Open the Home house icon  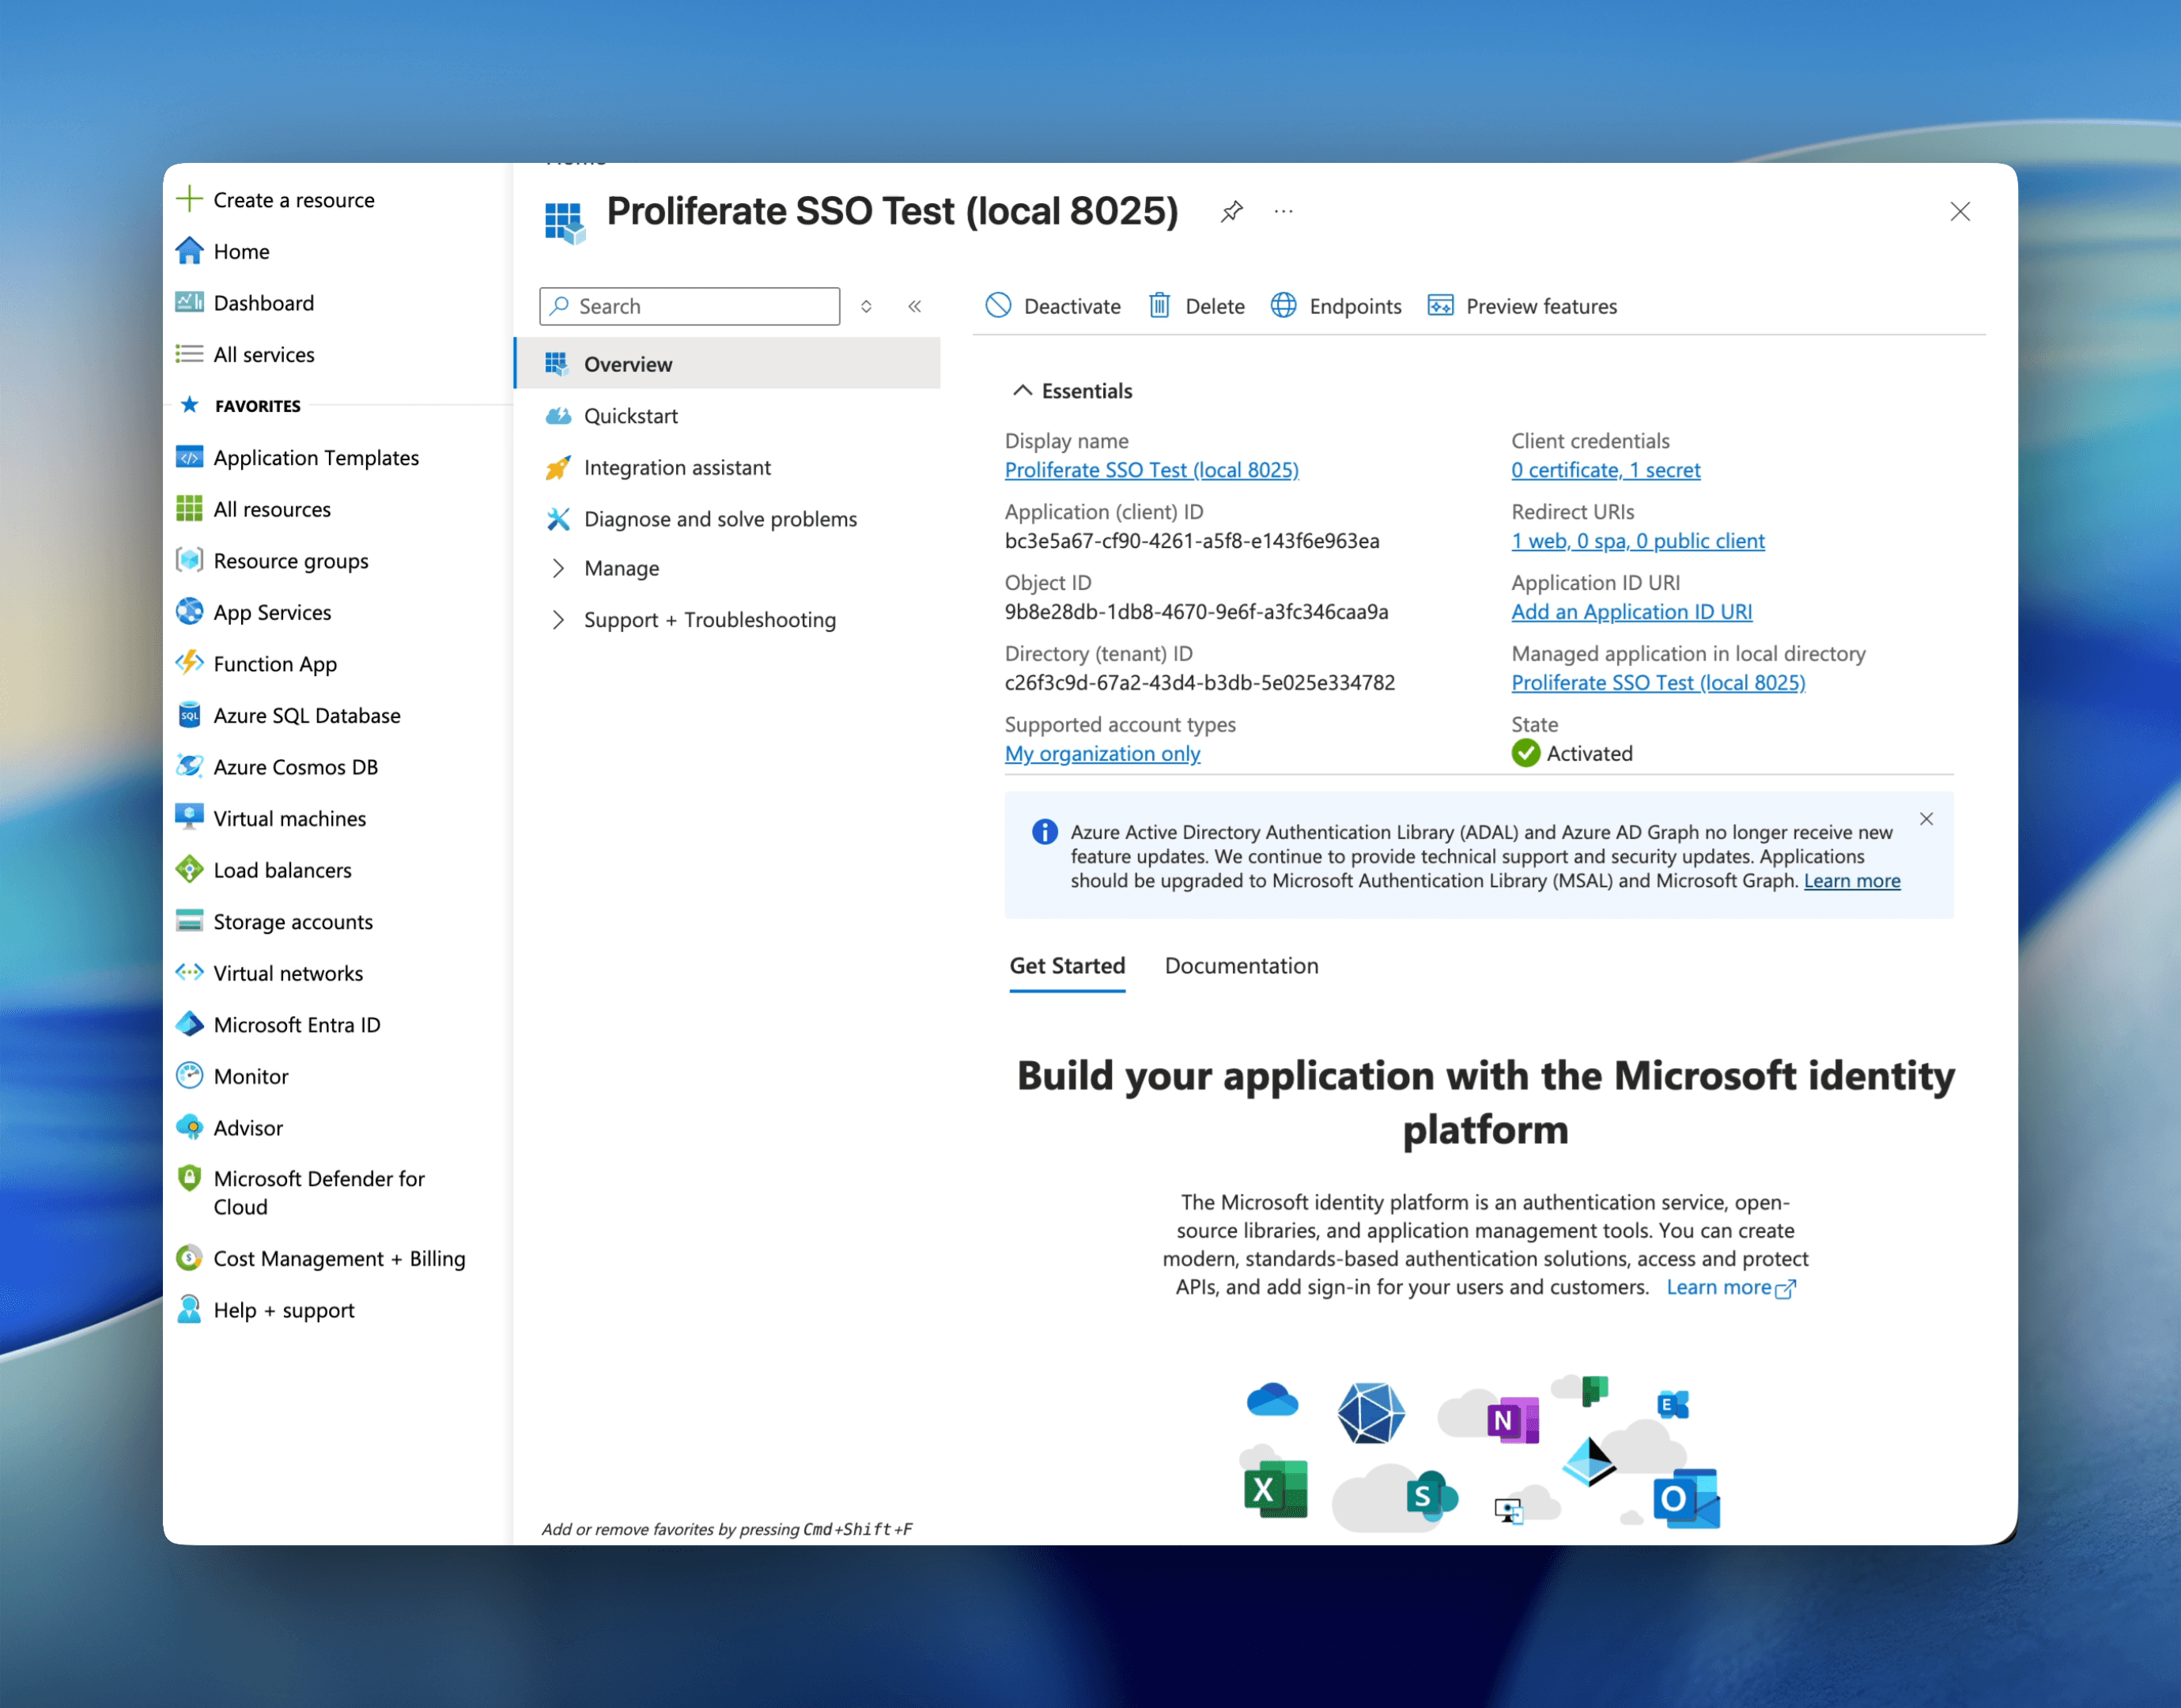tap(189, 251)
